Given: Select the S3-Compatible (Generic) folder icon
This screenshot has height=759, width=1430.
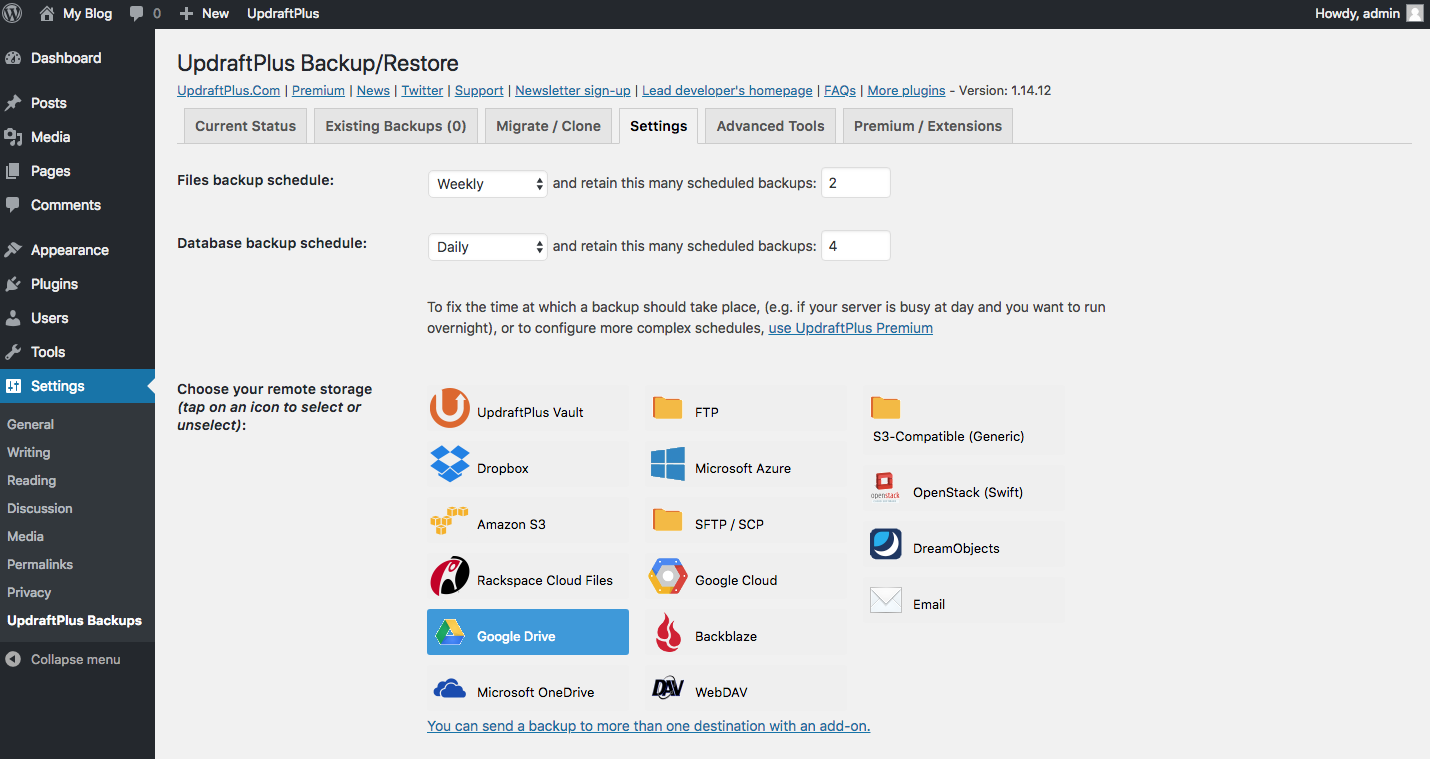Looking at the screenshot, I should (x=885, y=407).
